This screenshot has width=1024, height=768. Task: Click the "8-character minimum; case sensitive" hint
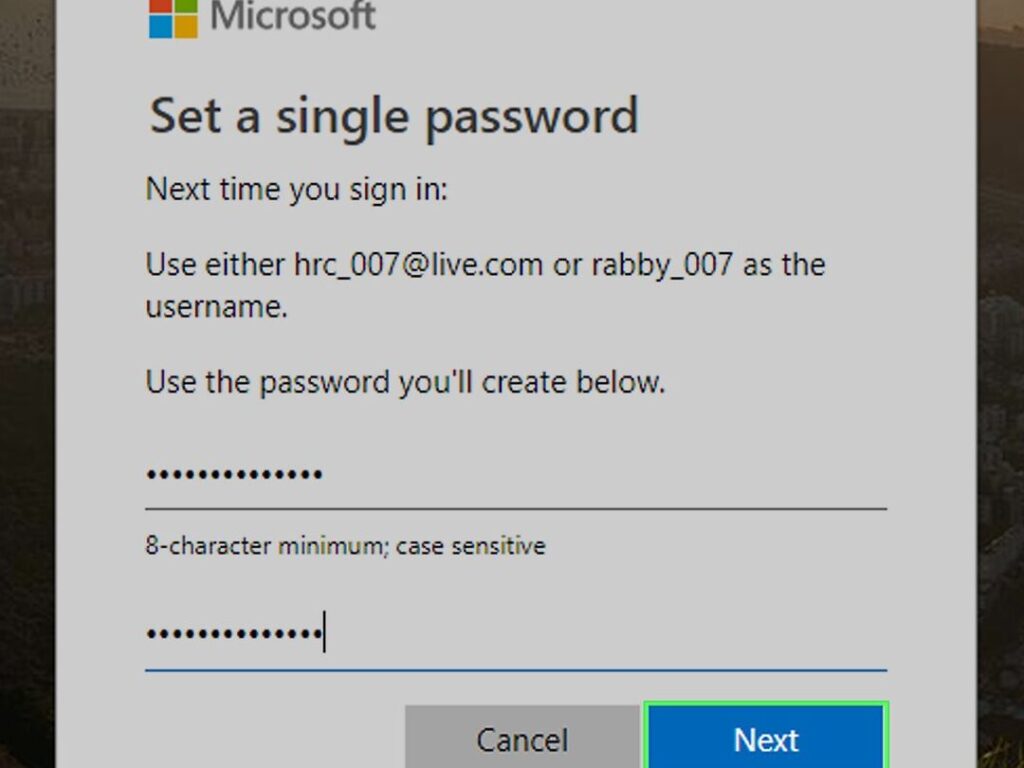(x=345, y=546)
